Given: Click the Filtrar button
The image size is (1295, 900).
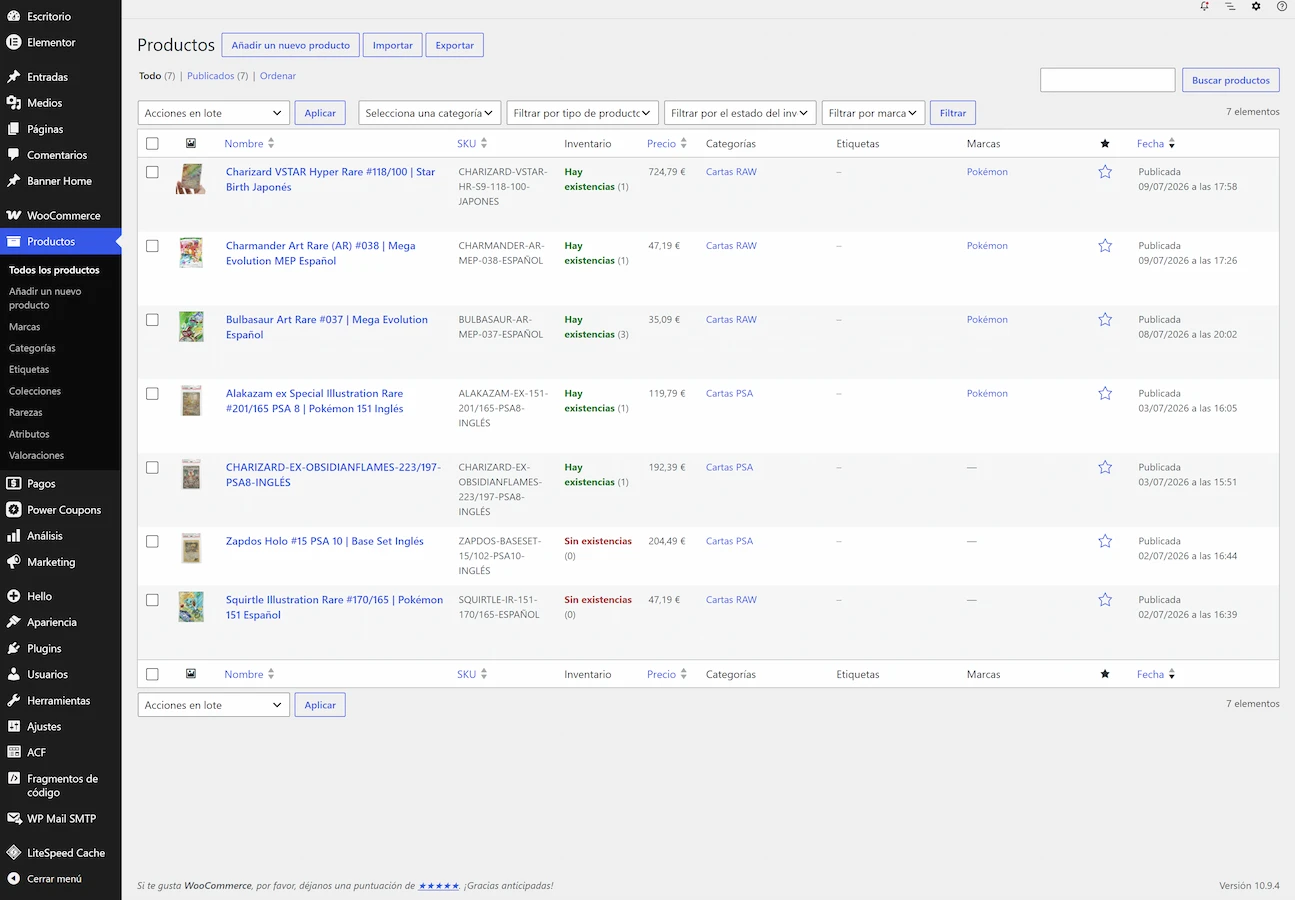Looking at the screenshot, I should [x=953, y=113].
